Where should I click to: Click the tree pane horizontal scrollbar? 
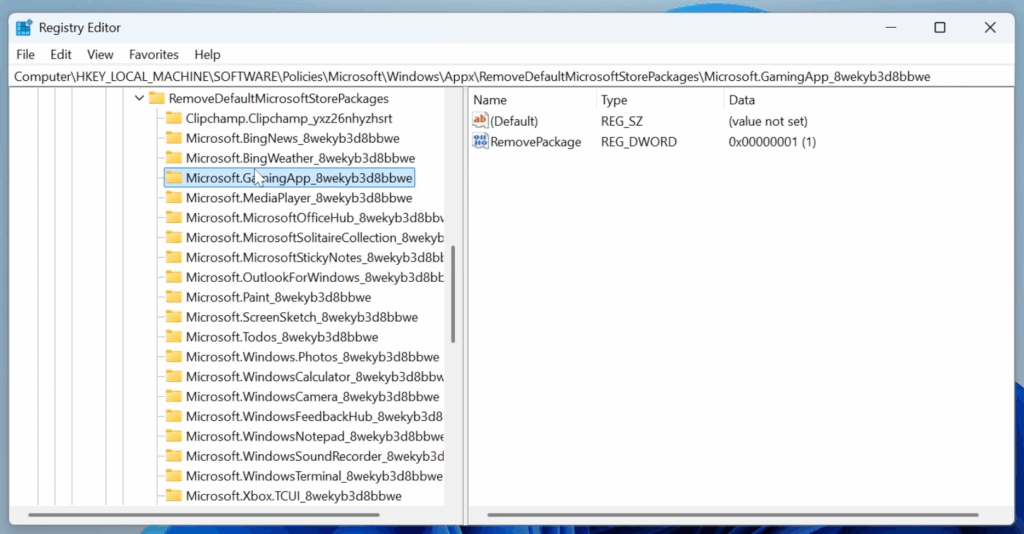[x=230, y=516]
